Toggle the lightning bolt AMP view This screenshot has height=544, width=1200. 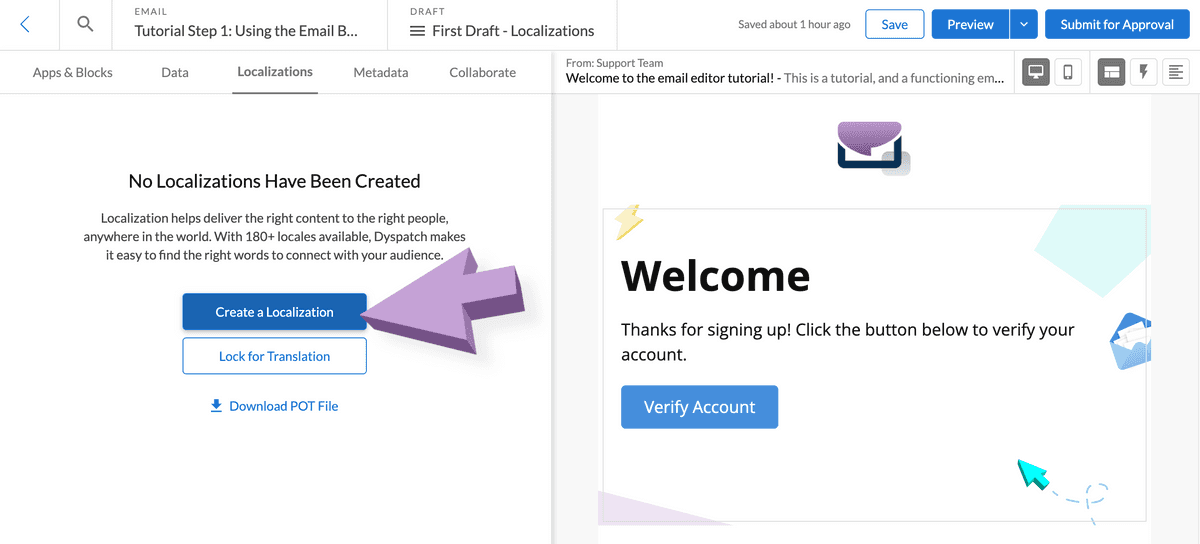(x=1143, y=72)
